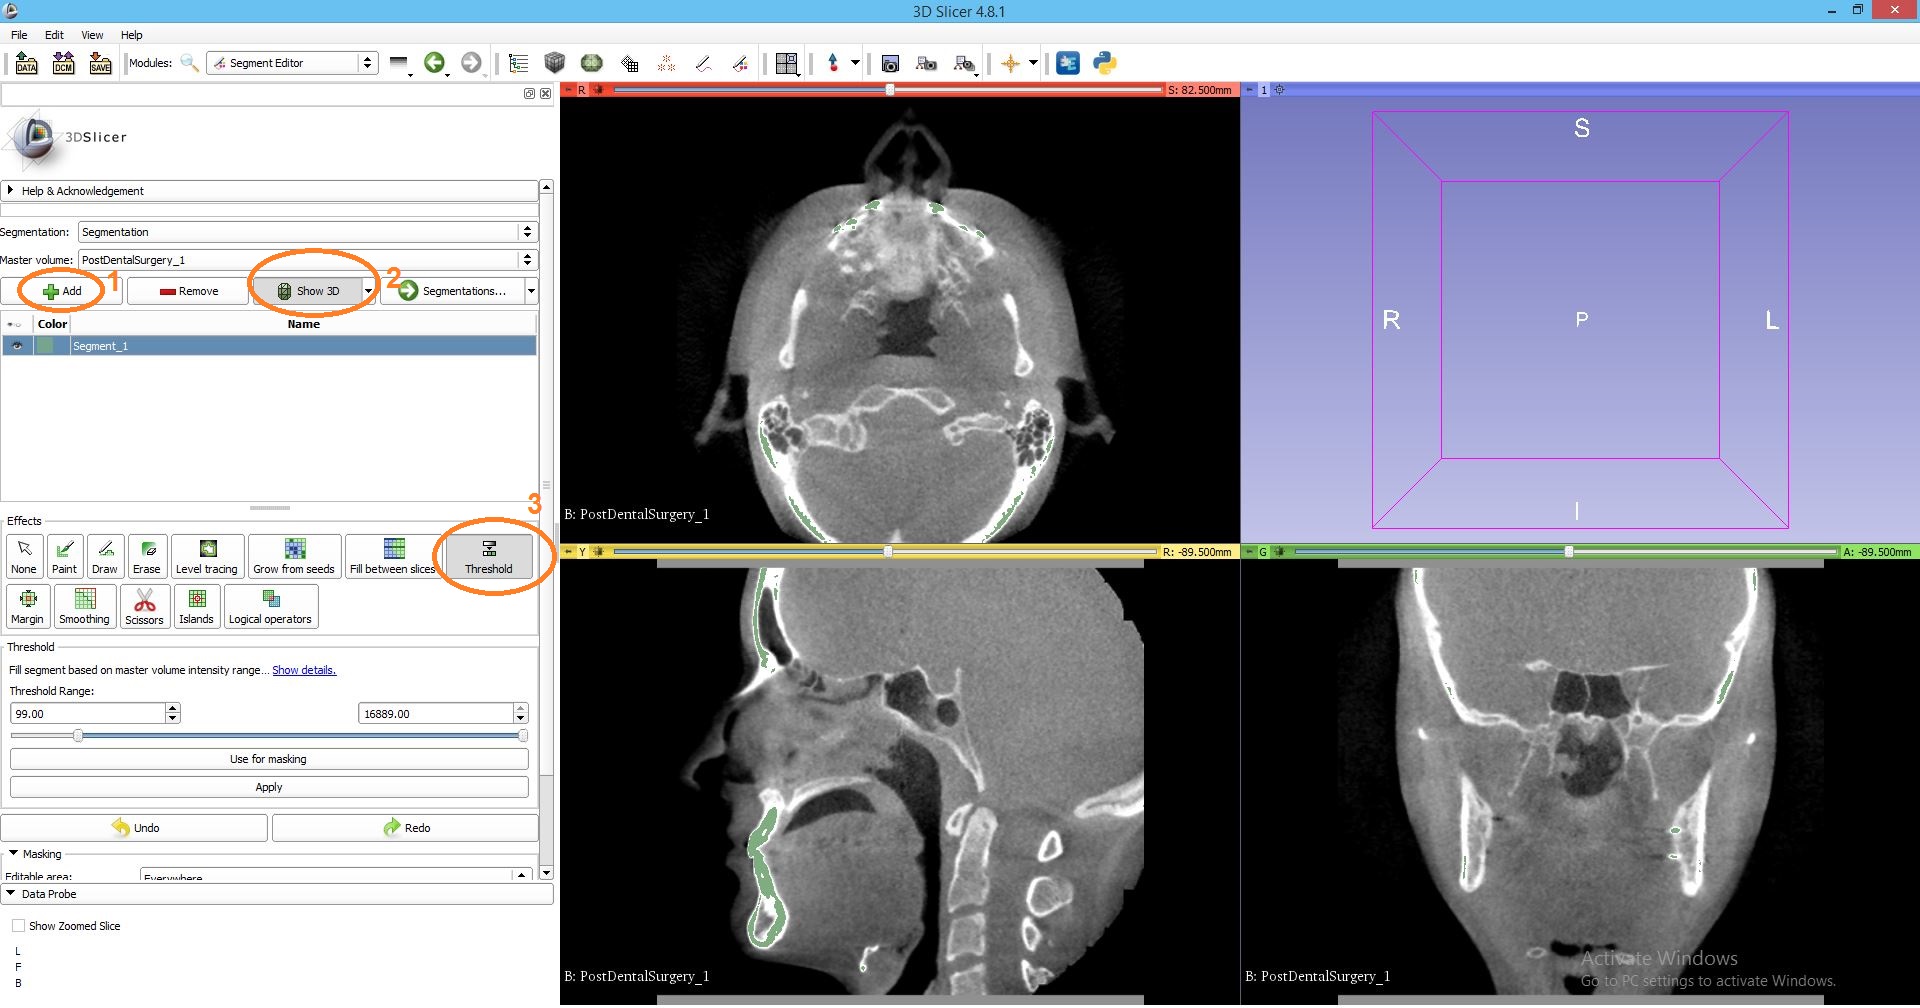The height and width of the screenshot is (1008, 1920).
Task: Enable the Show Zoomed Slice checkbox
Action: tap(19, 926)
